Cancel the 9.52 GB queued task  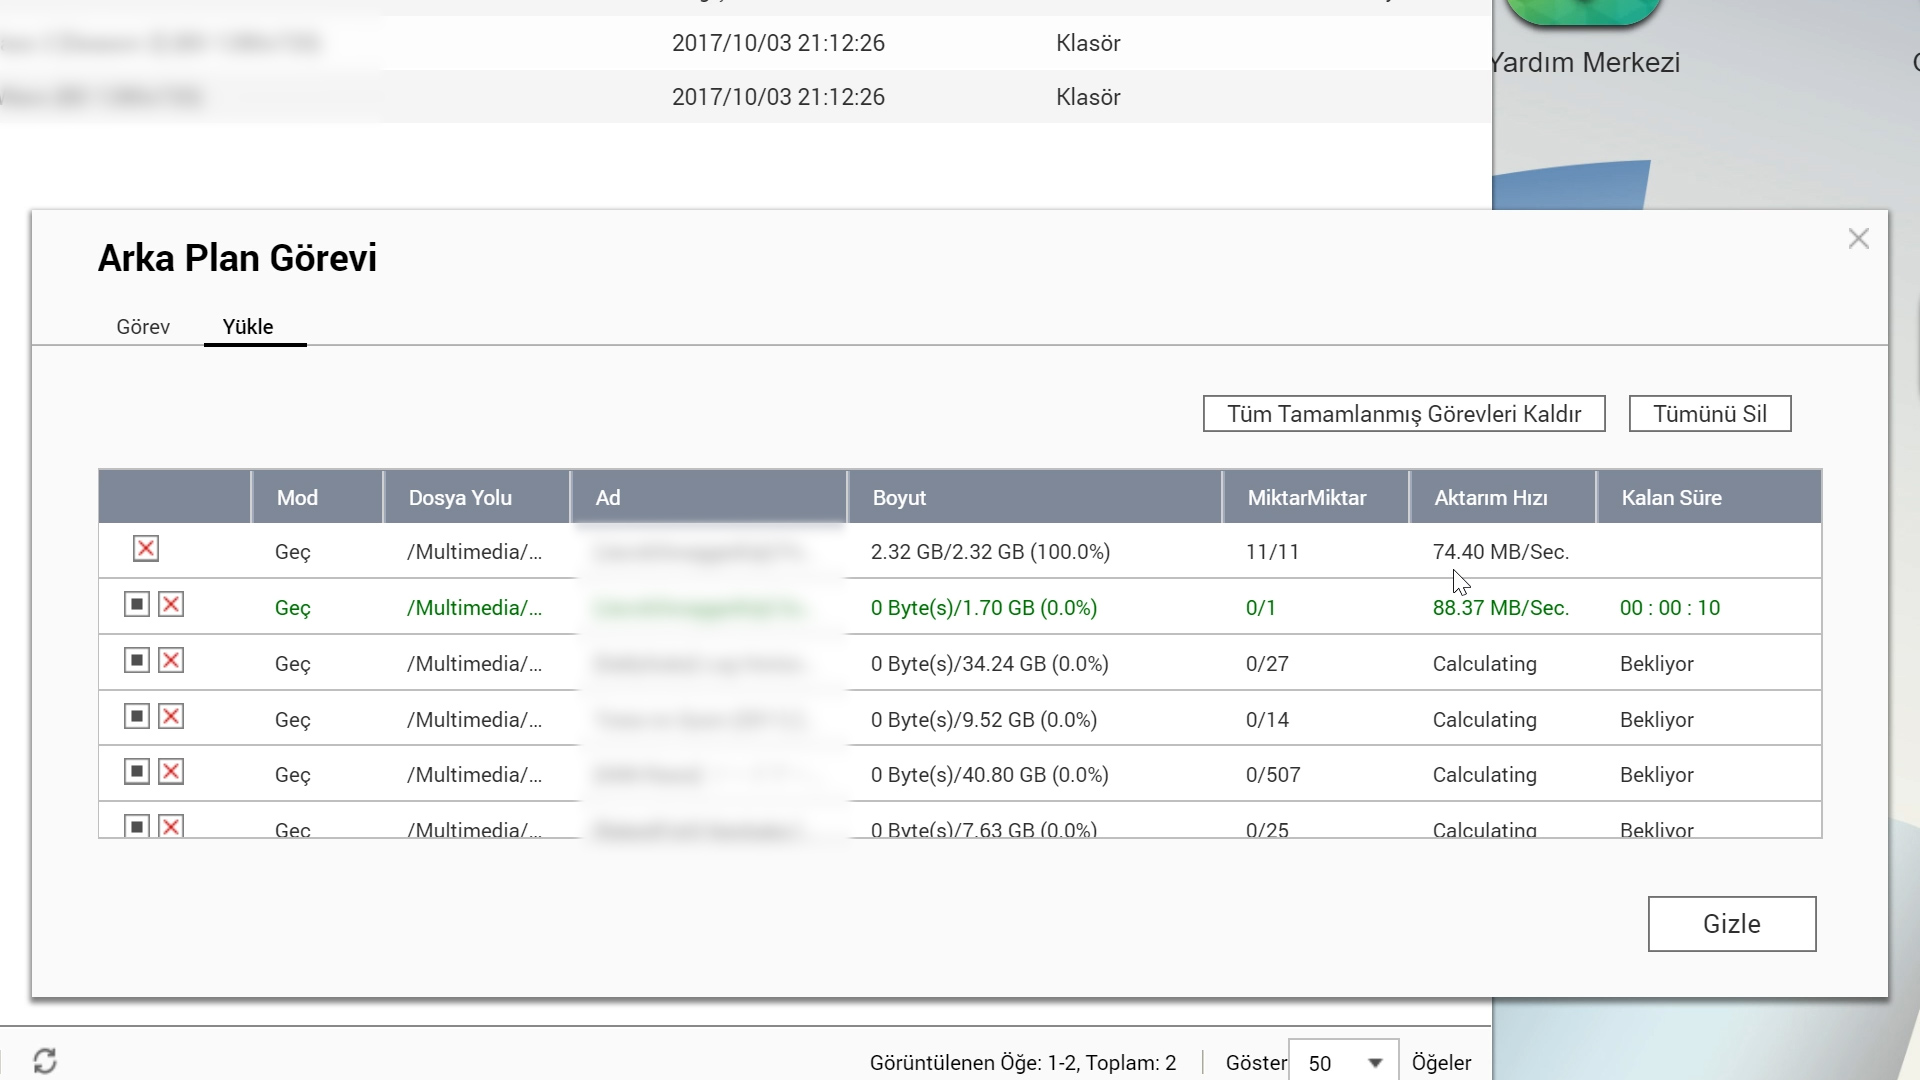[171, 717]
